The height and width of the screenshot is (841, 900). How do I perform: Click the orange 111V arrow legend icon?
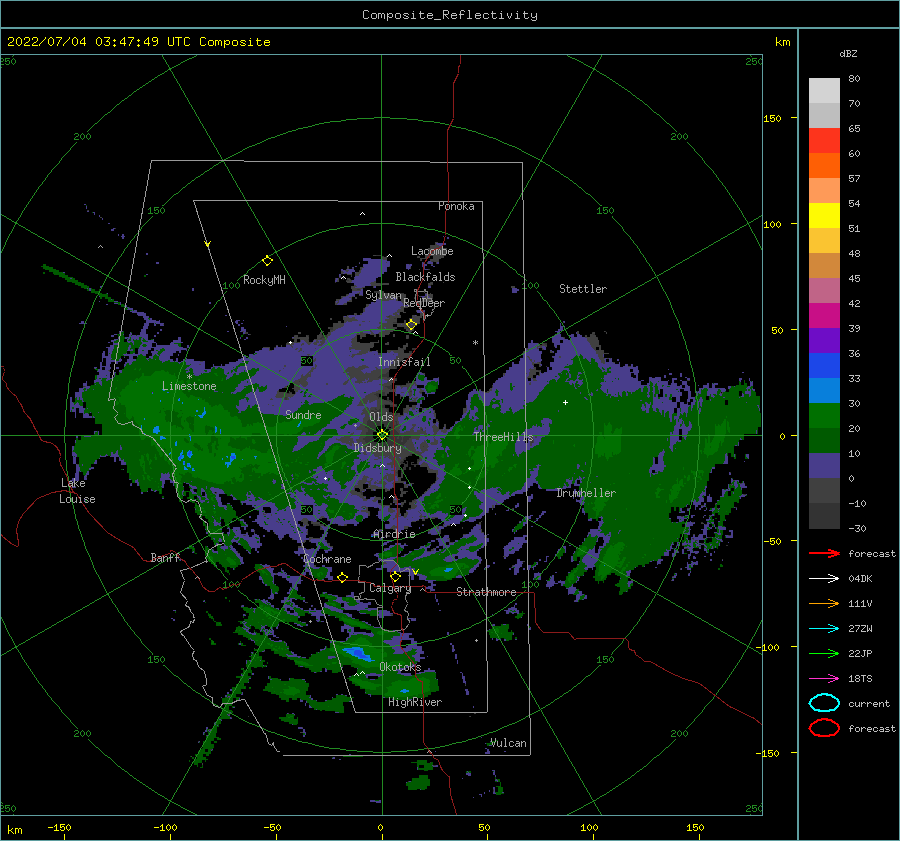[x=824, y=603]
